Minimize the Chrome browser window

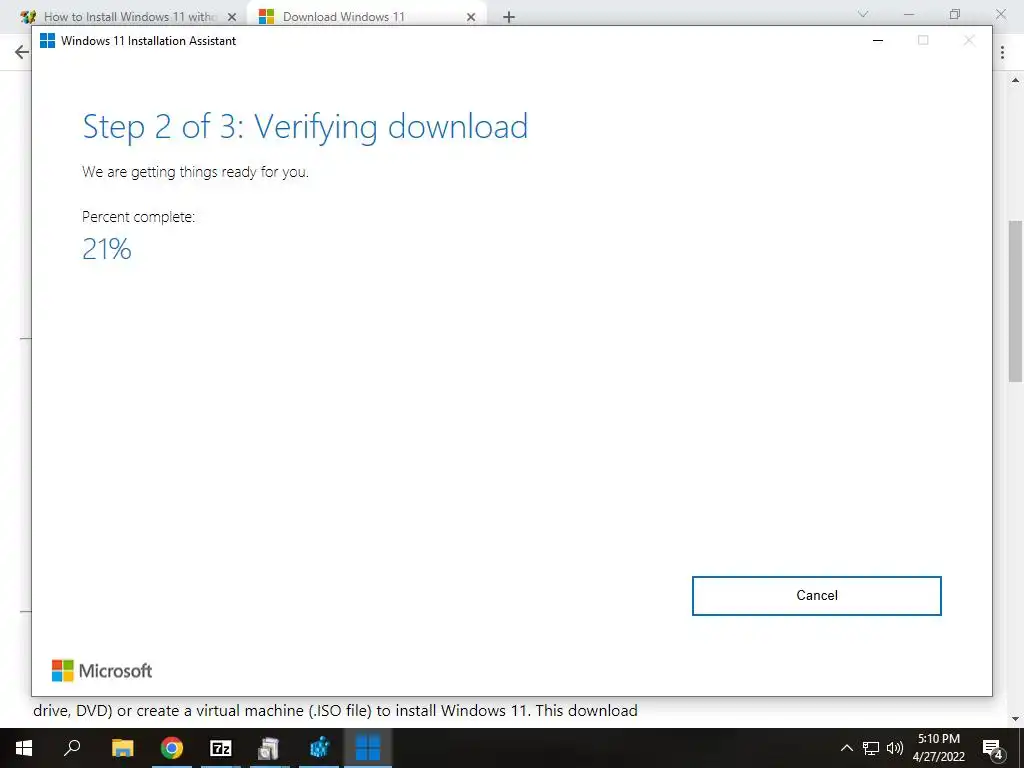908,14
